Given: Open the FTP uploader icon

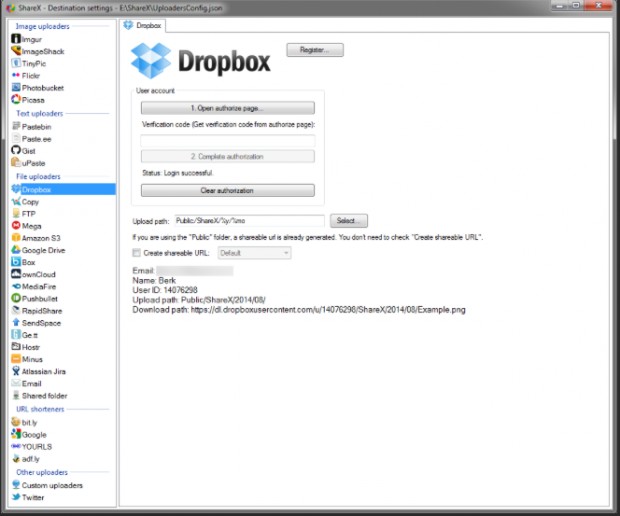Looking at the screenshot, I should pyautogui.click(x=16, y=214).
